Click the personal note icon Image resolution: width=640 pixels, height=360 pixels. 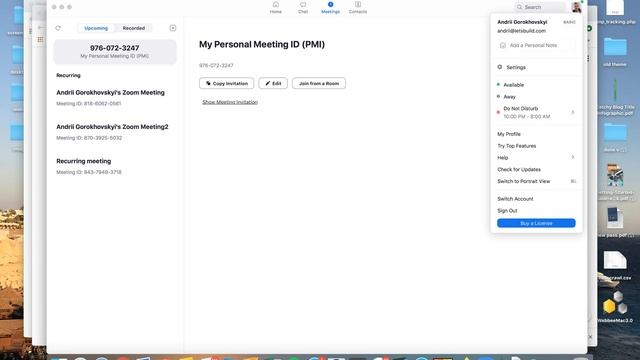[503, 45]
